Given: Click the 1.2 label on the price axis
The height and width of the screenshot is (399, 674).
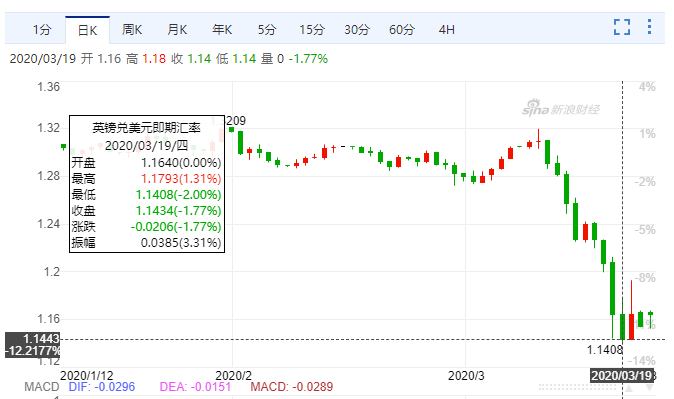Looking at the screenshot, I should pos(52,272).
